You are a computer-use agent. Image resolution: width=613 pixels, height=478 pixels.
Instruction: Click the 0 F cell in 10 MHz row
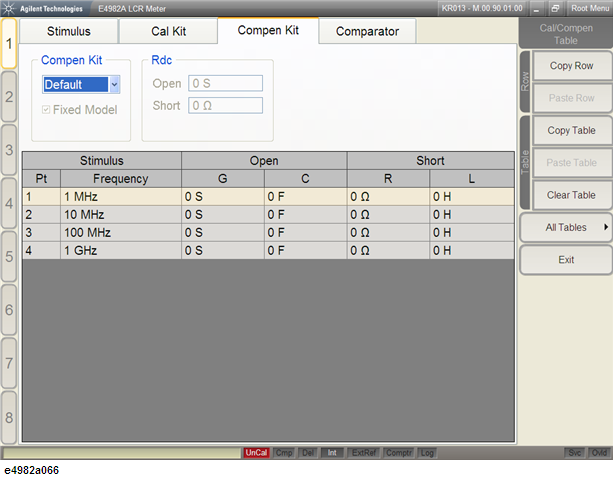[x=305, y=215]
